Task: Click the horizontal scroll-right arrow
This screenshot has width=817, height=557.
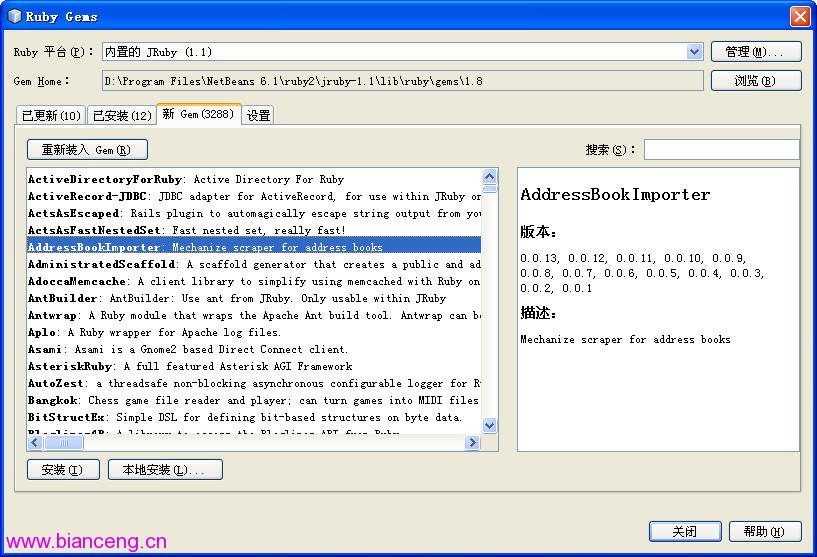Action: (x=473, y=442)
